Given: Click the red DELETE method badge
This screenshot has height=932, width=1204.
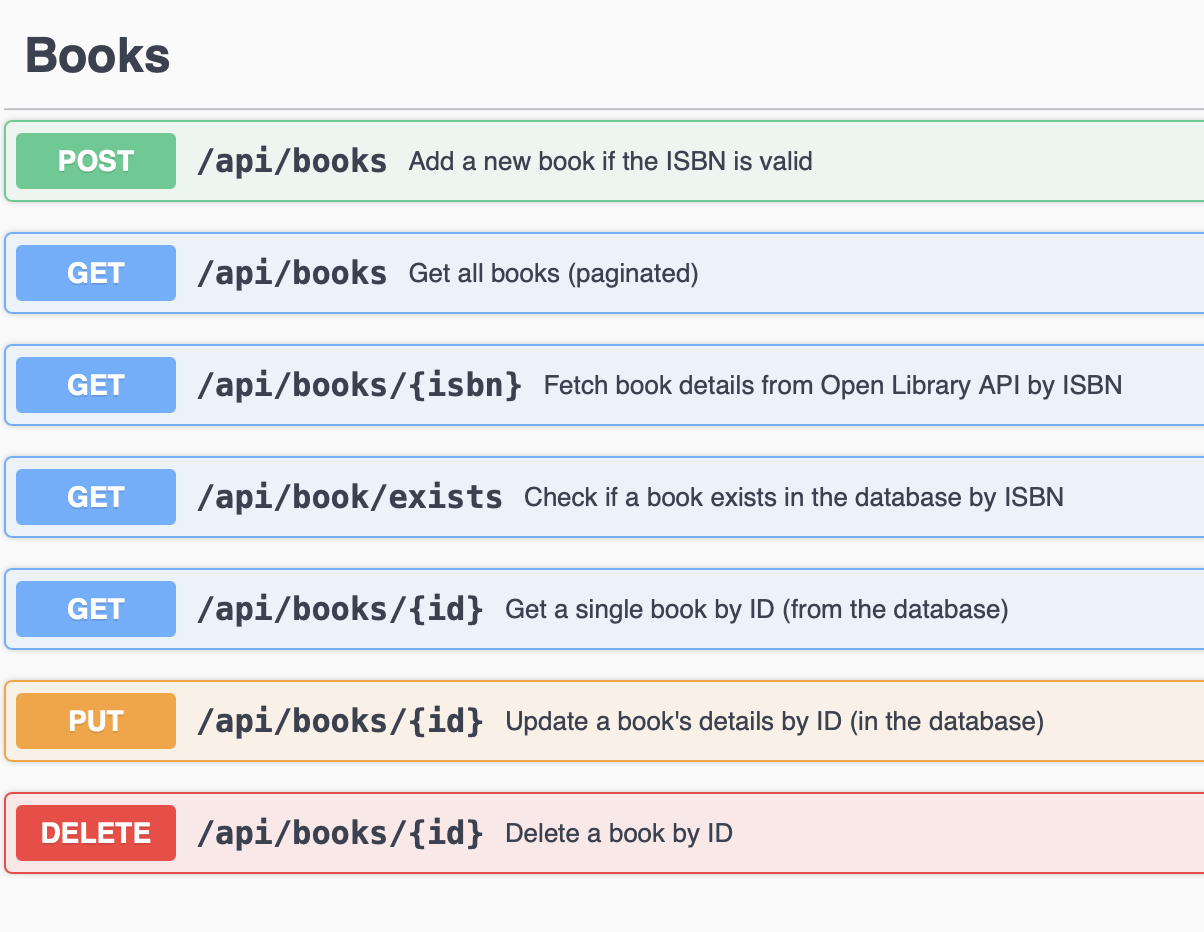Looking at the screenshot, I should 96,833.
